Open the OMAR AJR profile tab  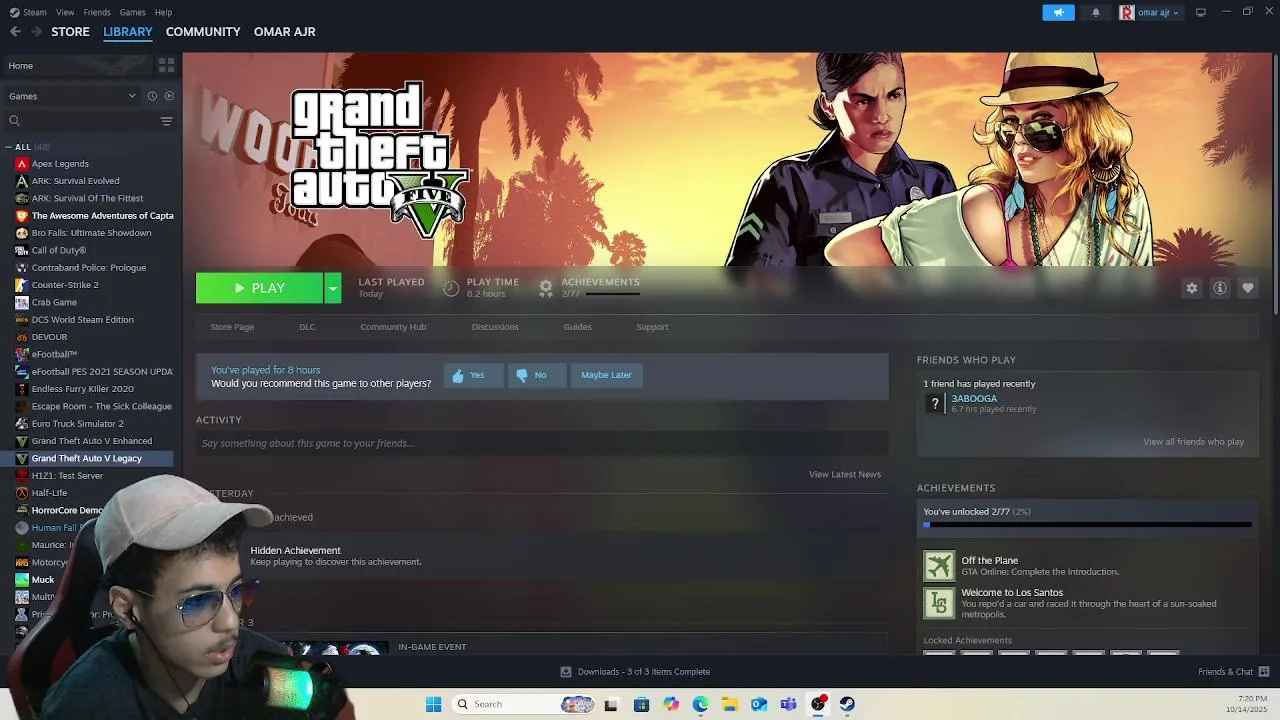point(284,32)
